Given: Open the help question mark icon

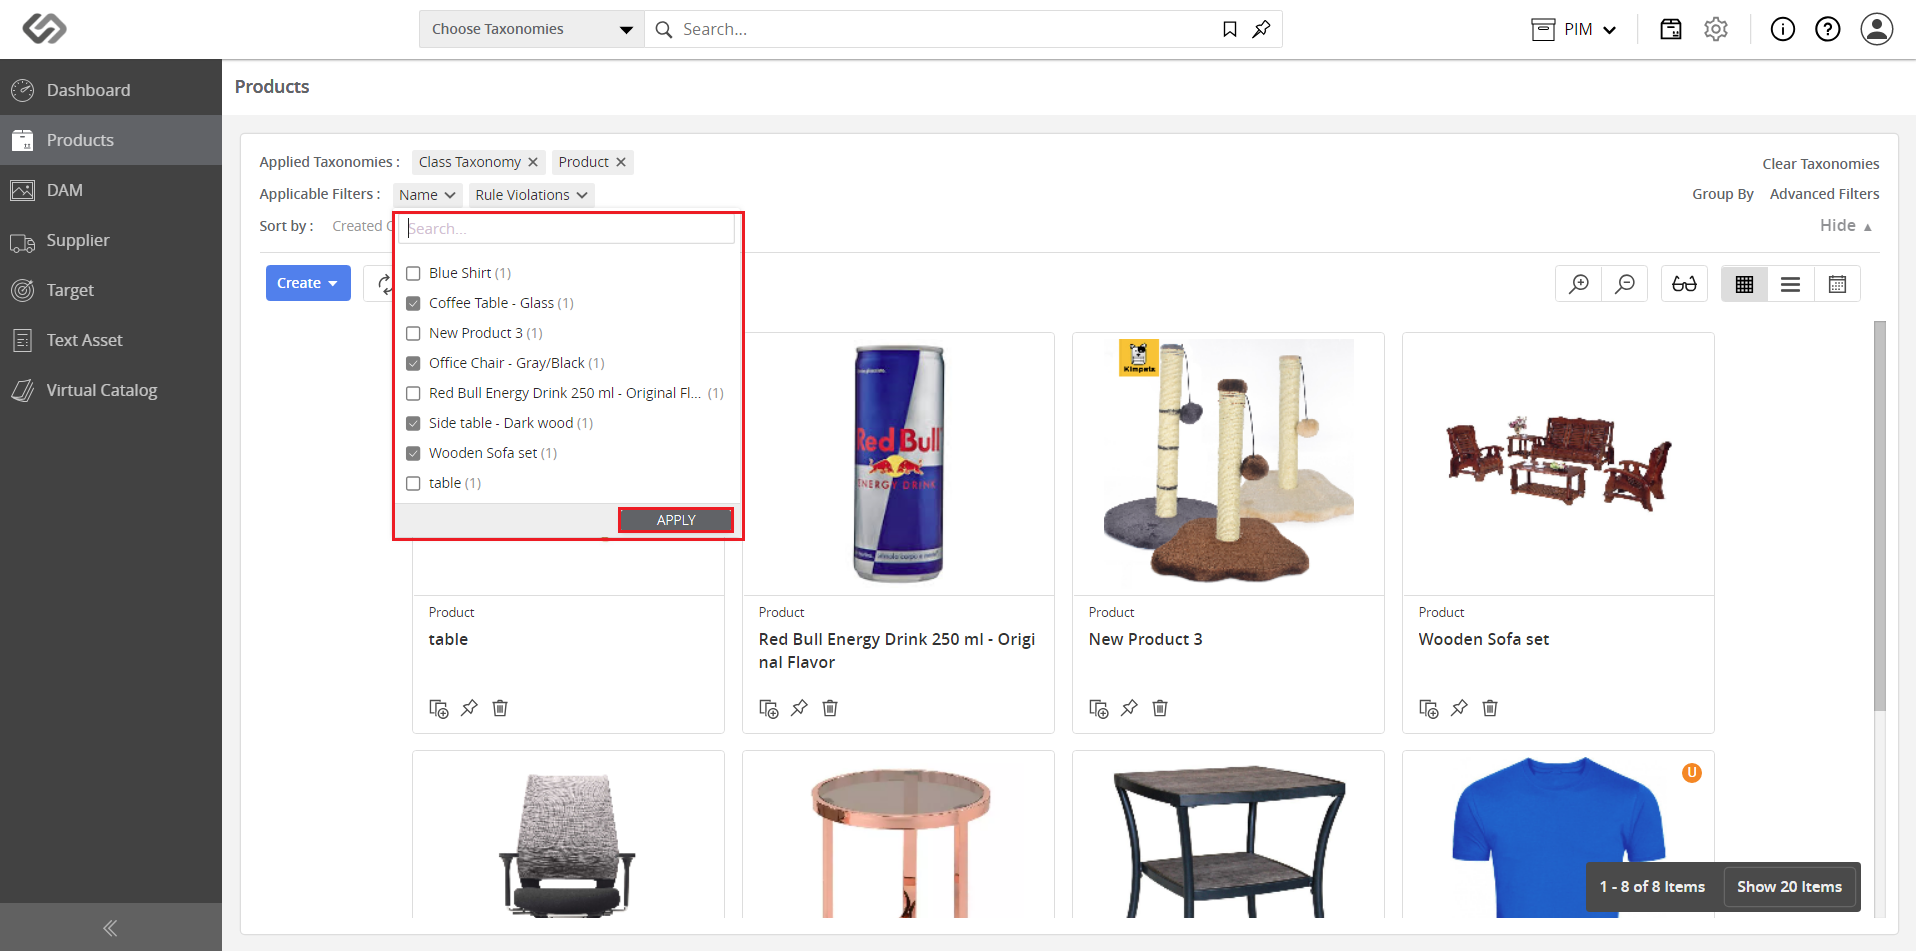Looking at the screenshot, I should coord(1828,29).
